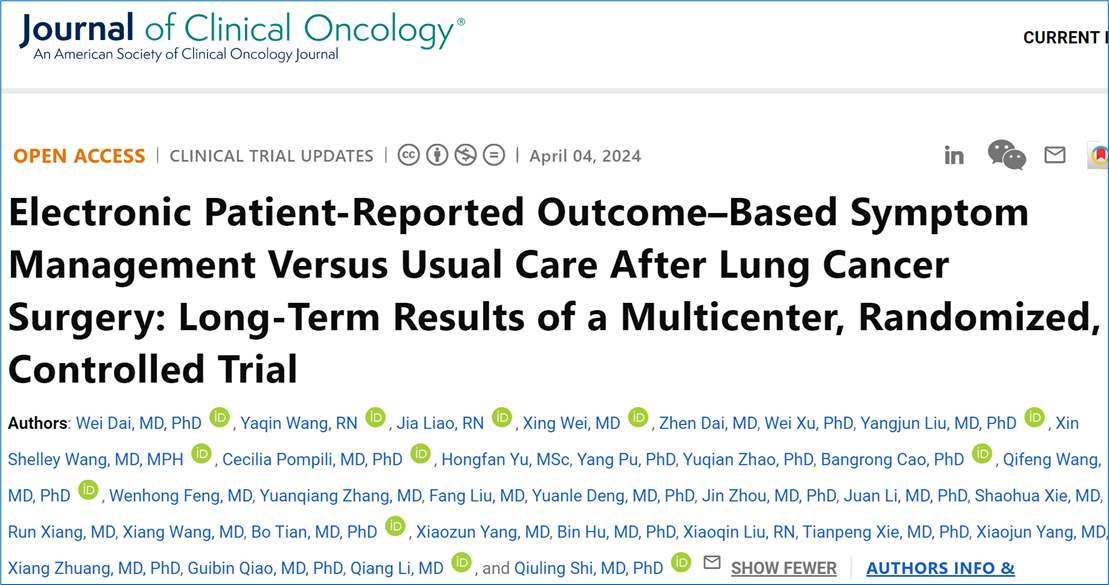Collapse author list with Show Fewer
This screenshot has height=585, width=1109.
783,568
